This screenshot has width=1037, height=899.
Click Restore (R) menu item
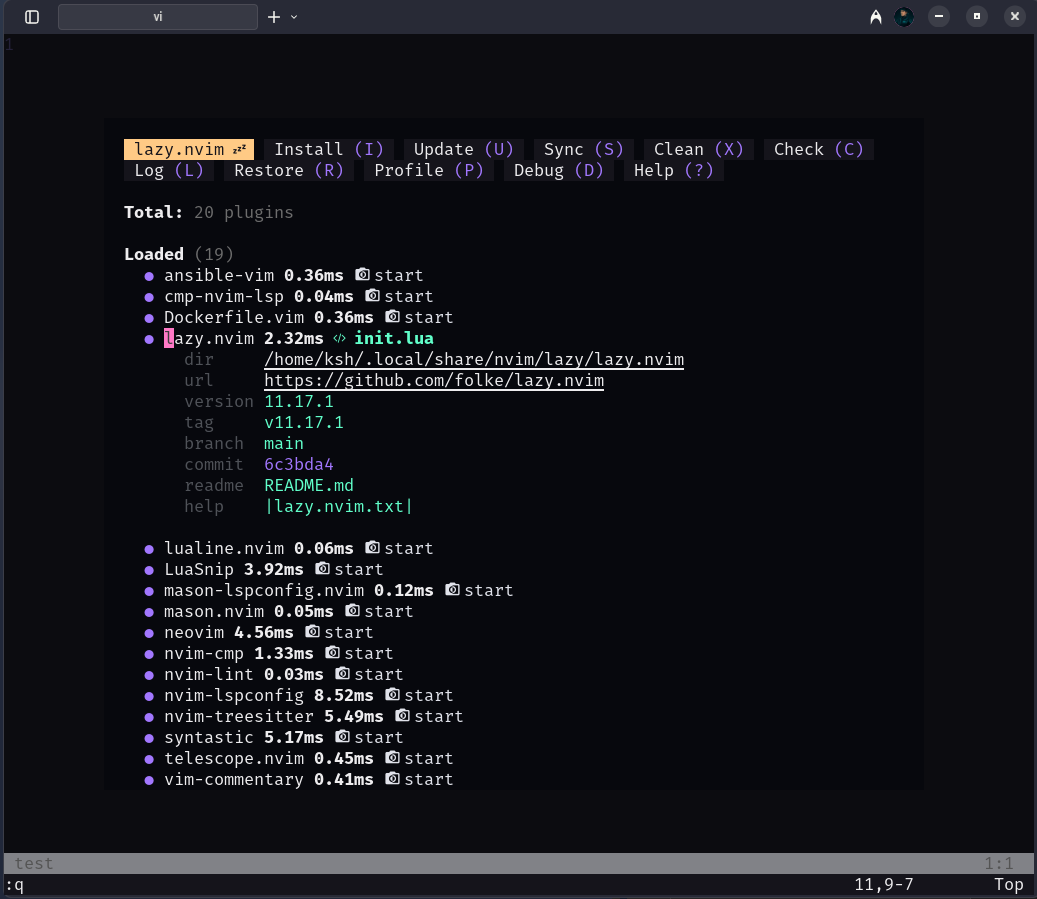(288, 171)
